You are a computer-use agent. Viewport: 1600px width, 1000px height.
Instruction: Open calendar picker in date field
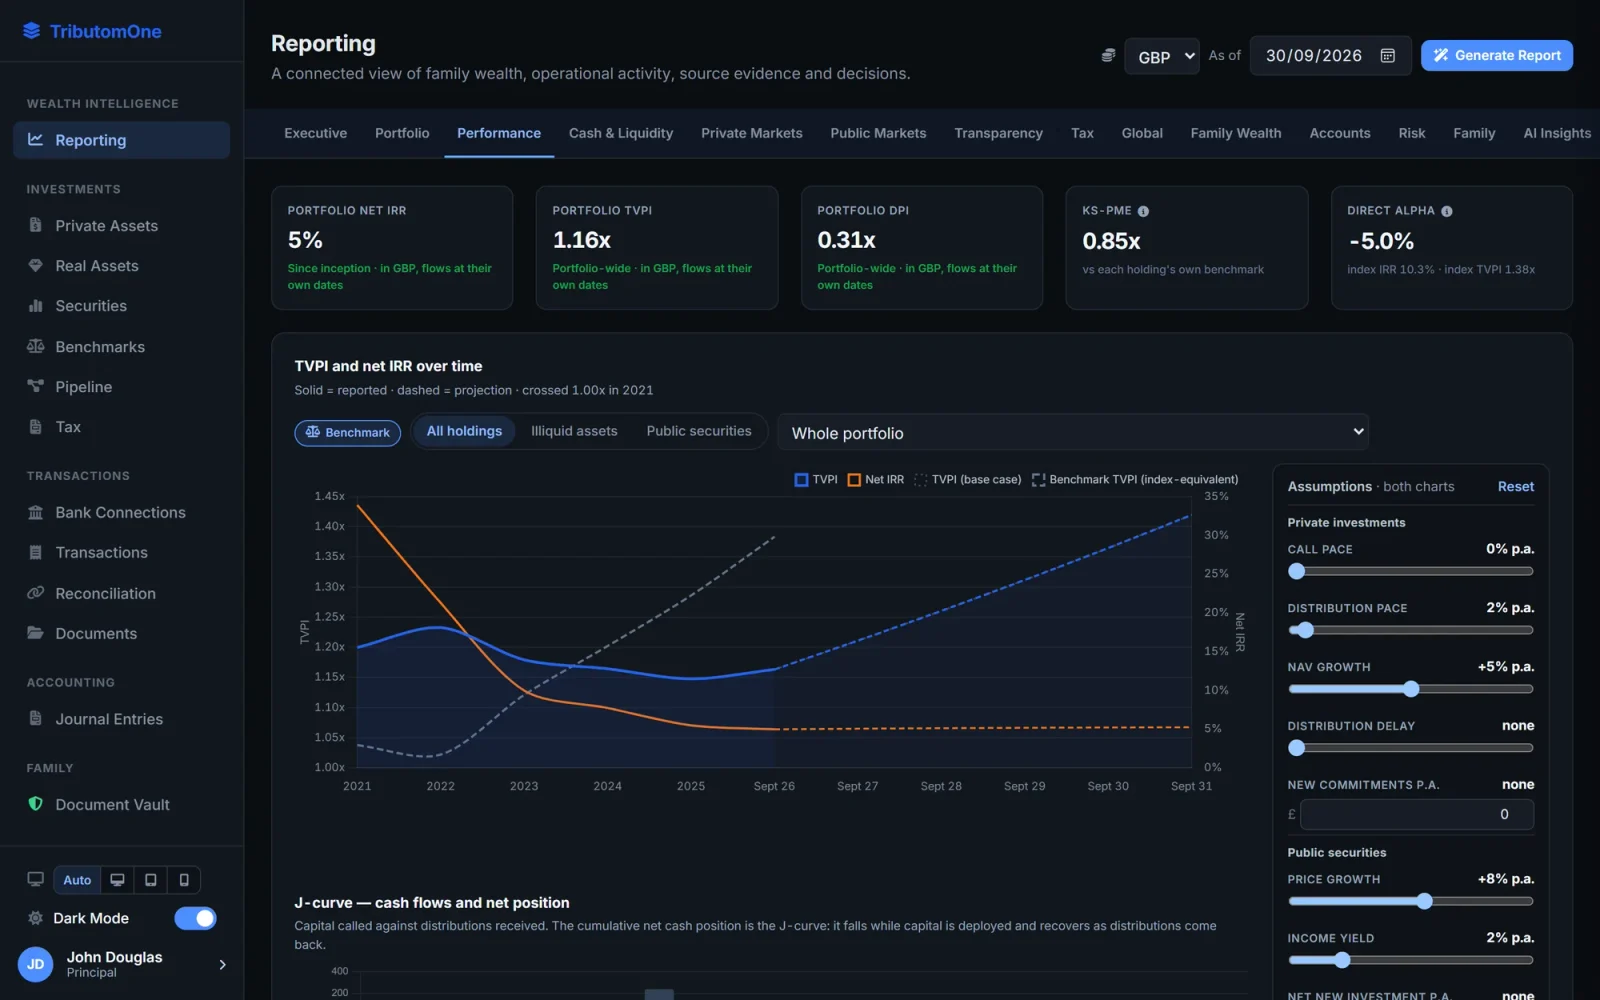1388,56
